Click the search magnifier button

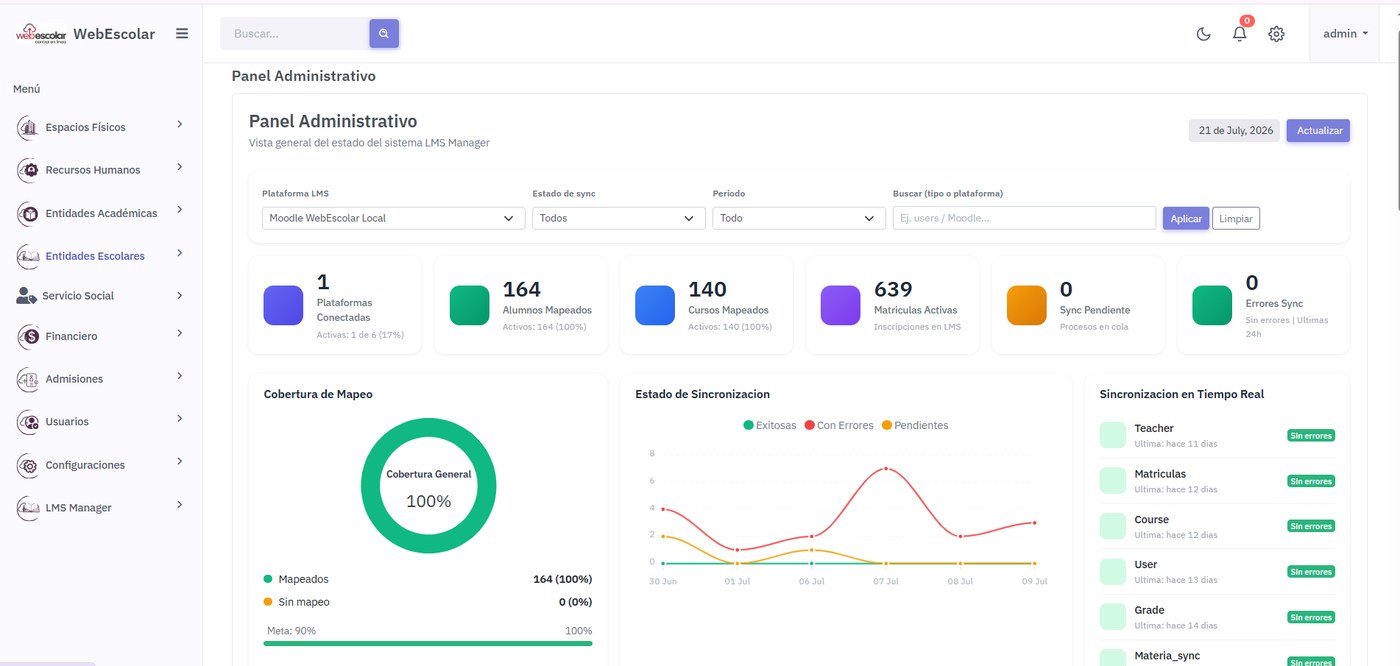coord(384,34)
